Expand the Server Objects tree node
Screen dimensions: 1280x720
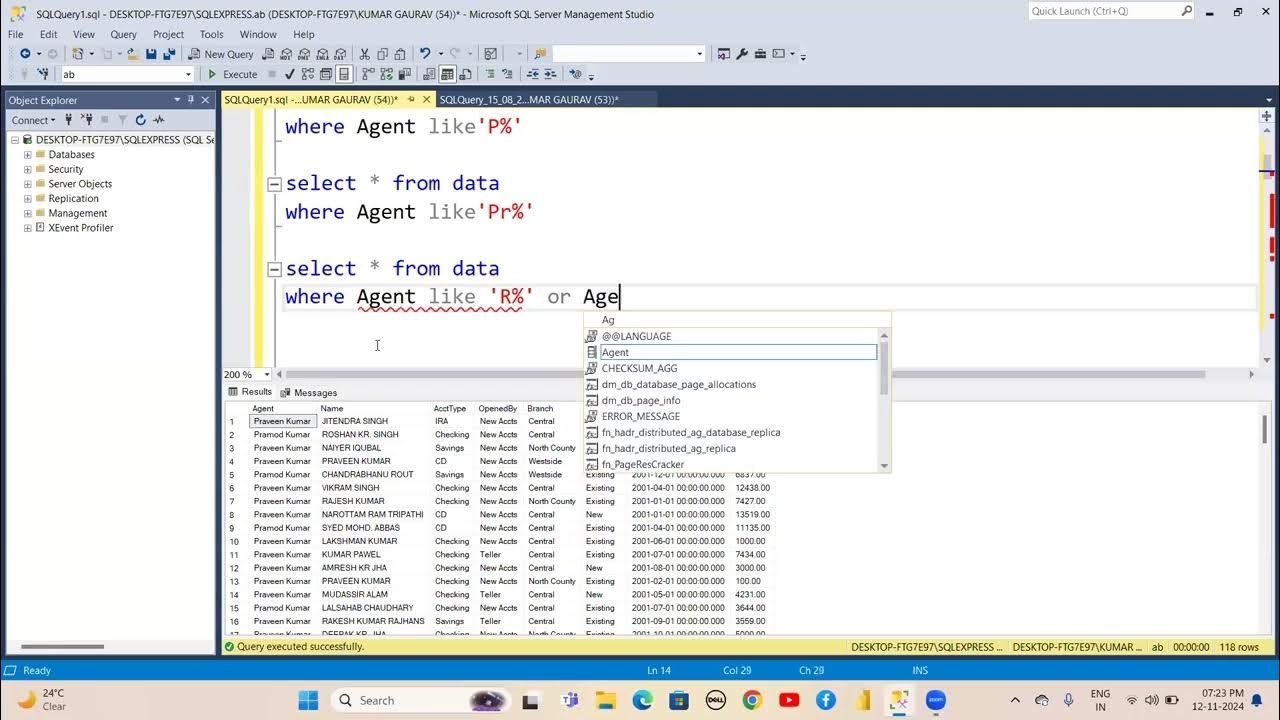click(27, 184)
